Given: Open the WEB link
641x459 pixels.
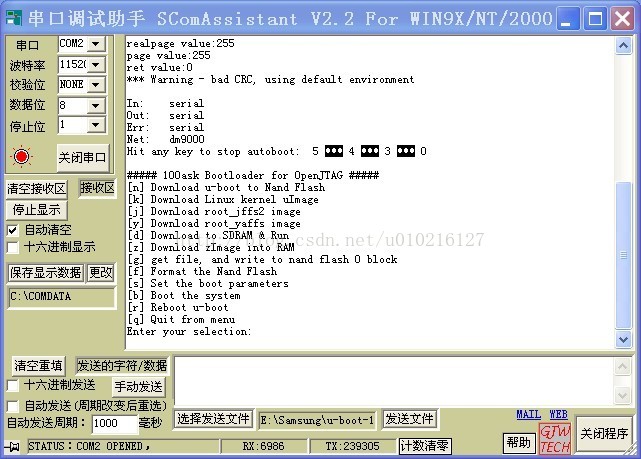Looking at the screenshot, I should 558,414.
